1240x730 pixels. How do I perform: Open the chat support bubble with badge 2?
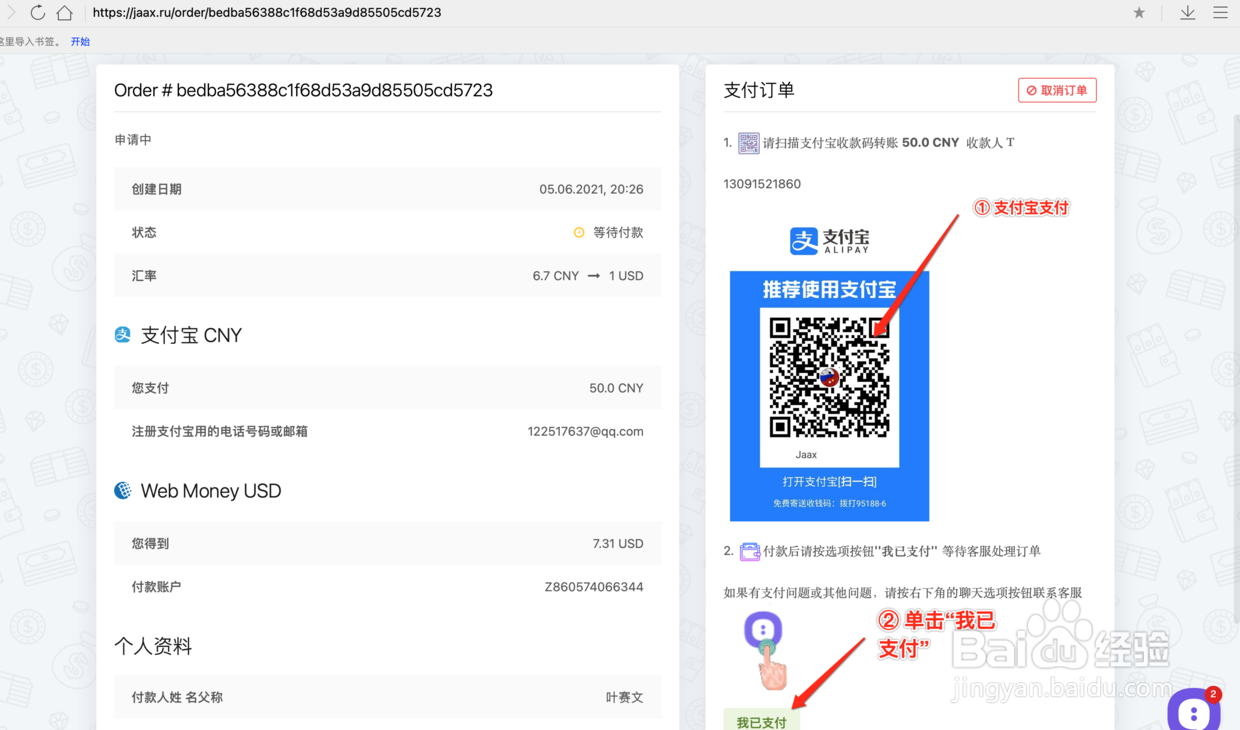[1194, 710]
